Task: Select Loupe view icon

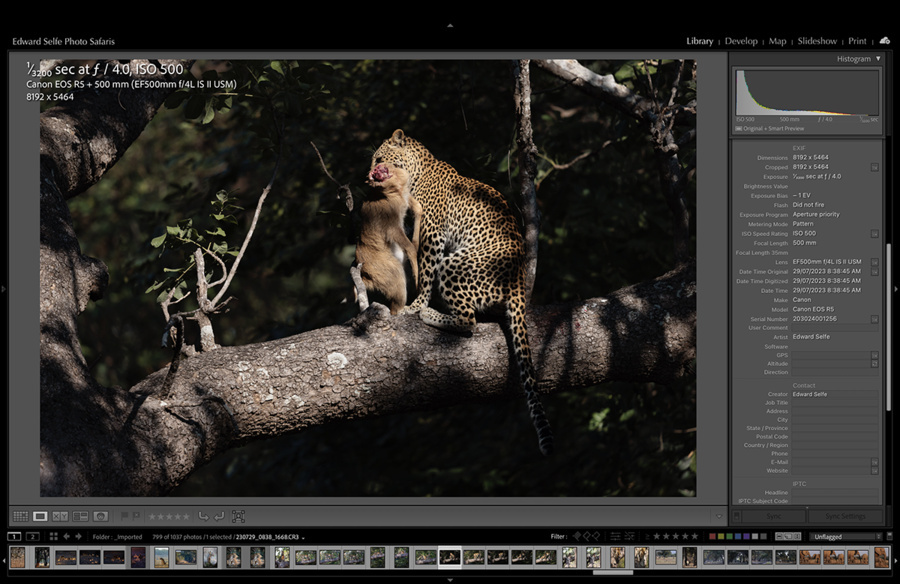Action: (40, 516)
